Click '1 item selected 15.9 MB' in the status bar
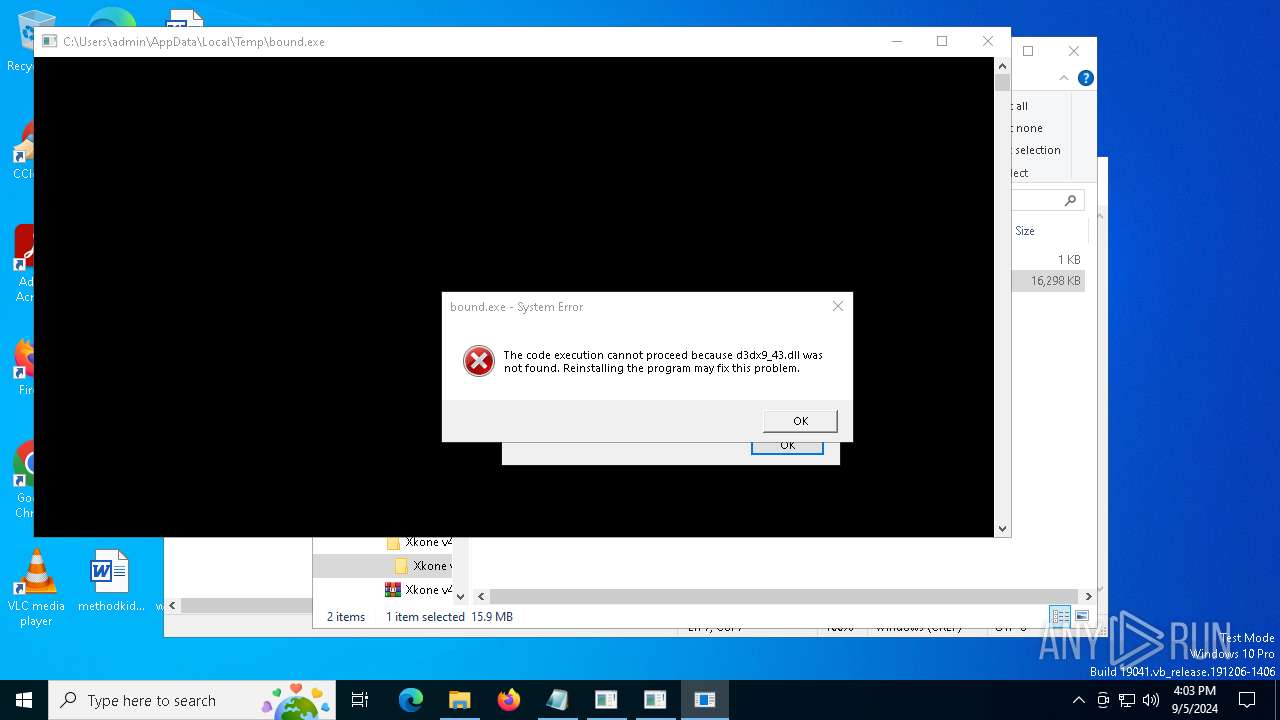Image resolution: width=1280 pixels, height=720 pixels. tap(449, 617)
